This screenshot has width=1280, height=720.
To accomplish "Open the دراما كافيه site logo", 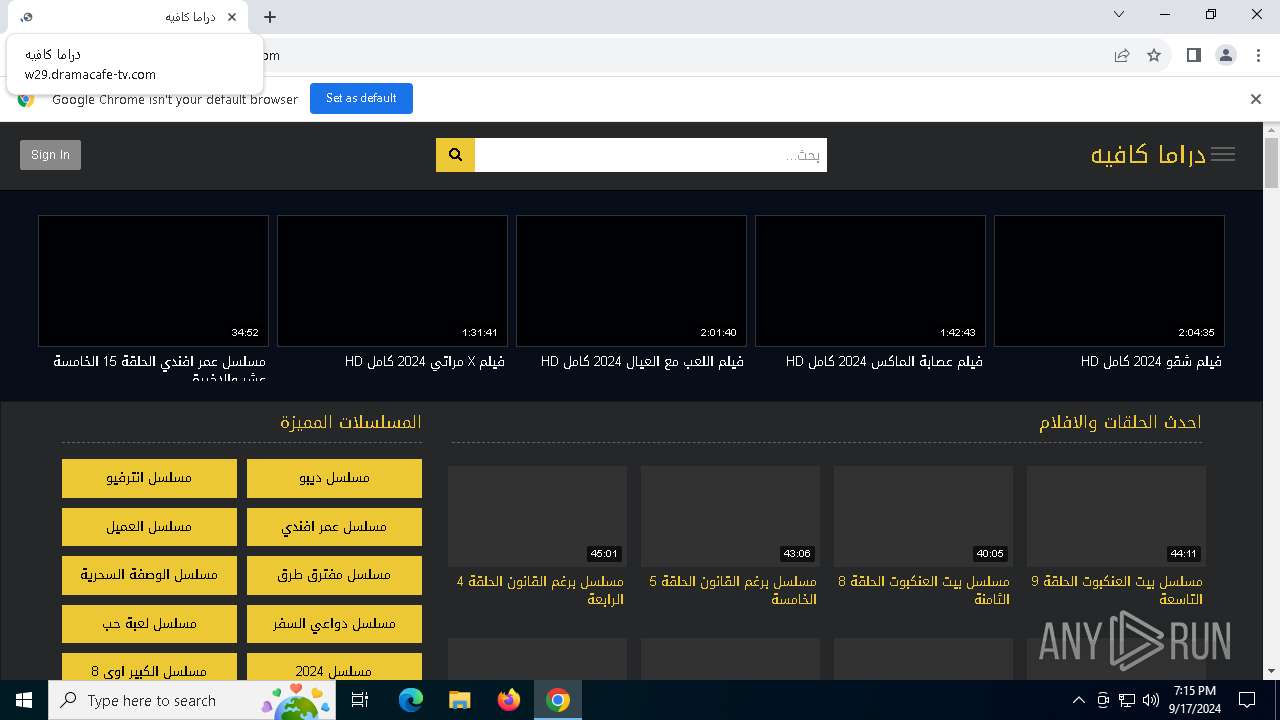I will pyautogui.click(x=1148, y=155).
